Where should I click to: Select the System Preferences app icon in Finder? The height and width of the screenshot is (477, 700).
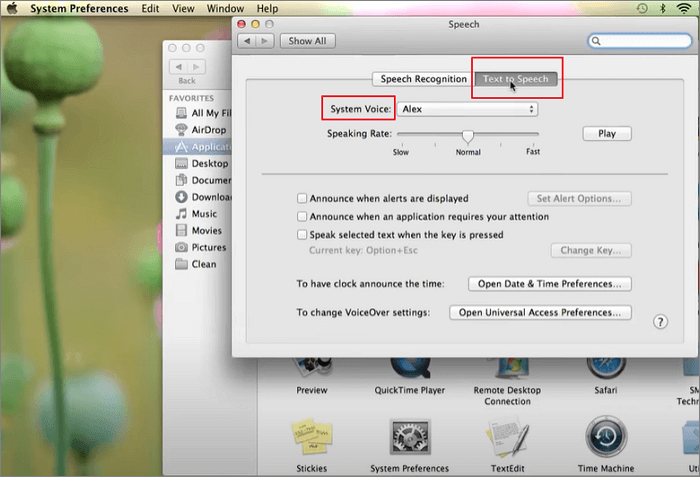pyautogui.click(x=410, y=437)
